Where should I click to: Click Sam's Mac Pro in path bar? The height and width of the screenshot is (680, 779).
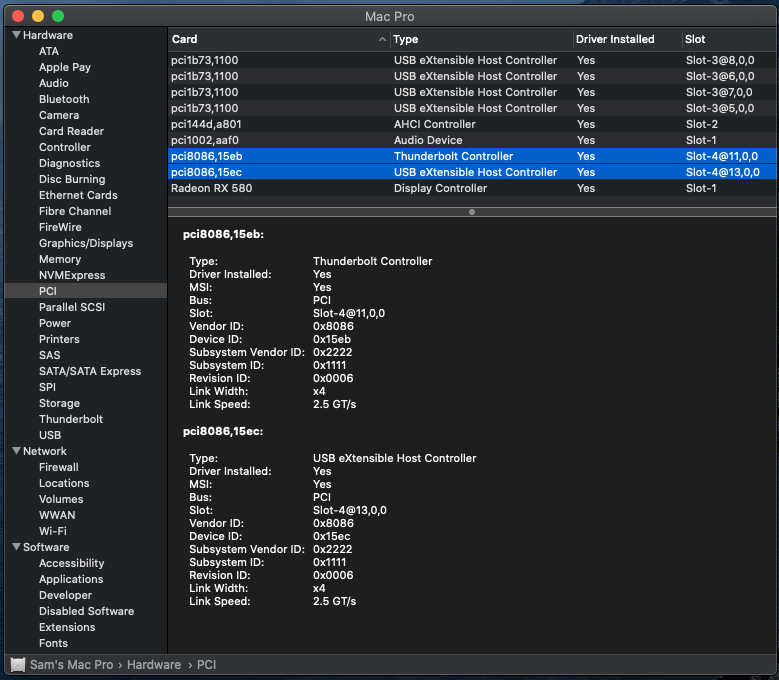pyautogui.click(x=71, y=665)
